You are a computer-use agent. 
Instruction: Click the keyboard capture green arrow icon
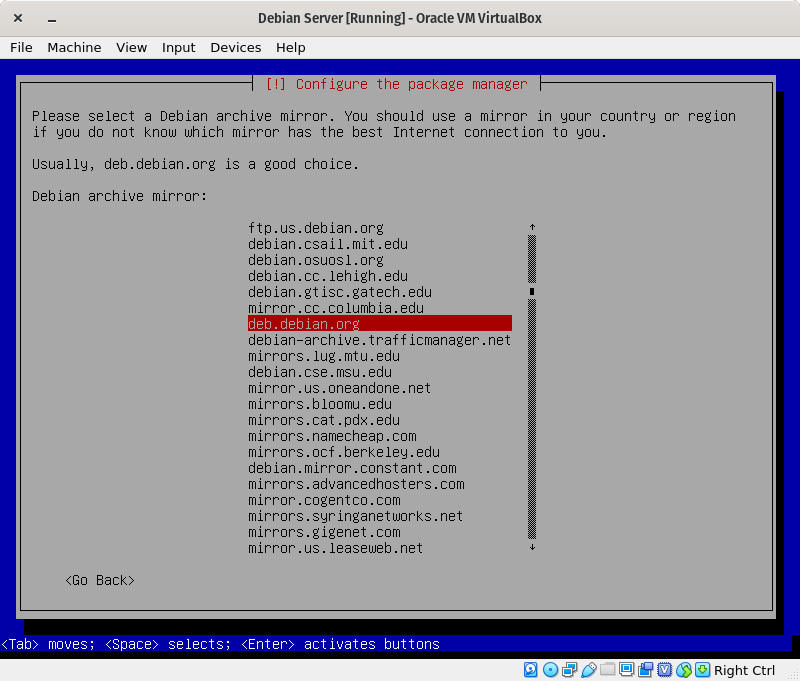pos(703,669)
